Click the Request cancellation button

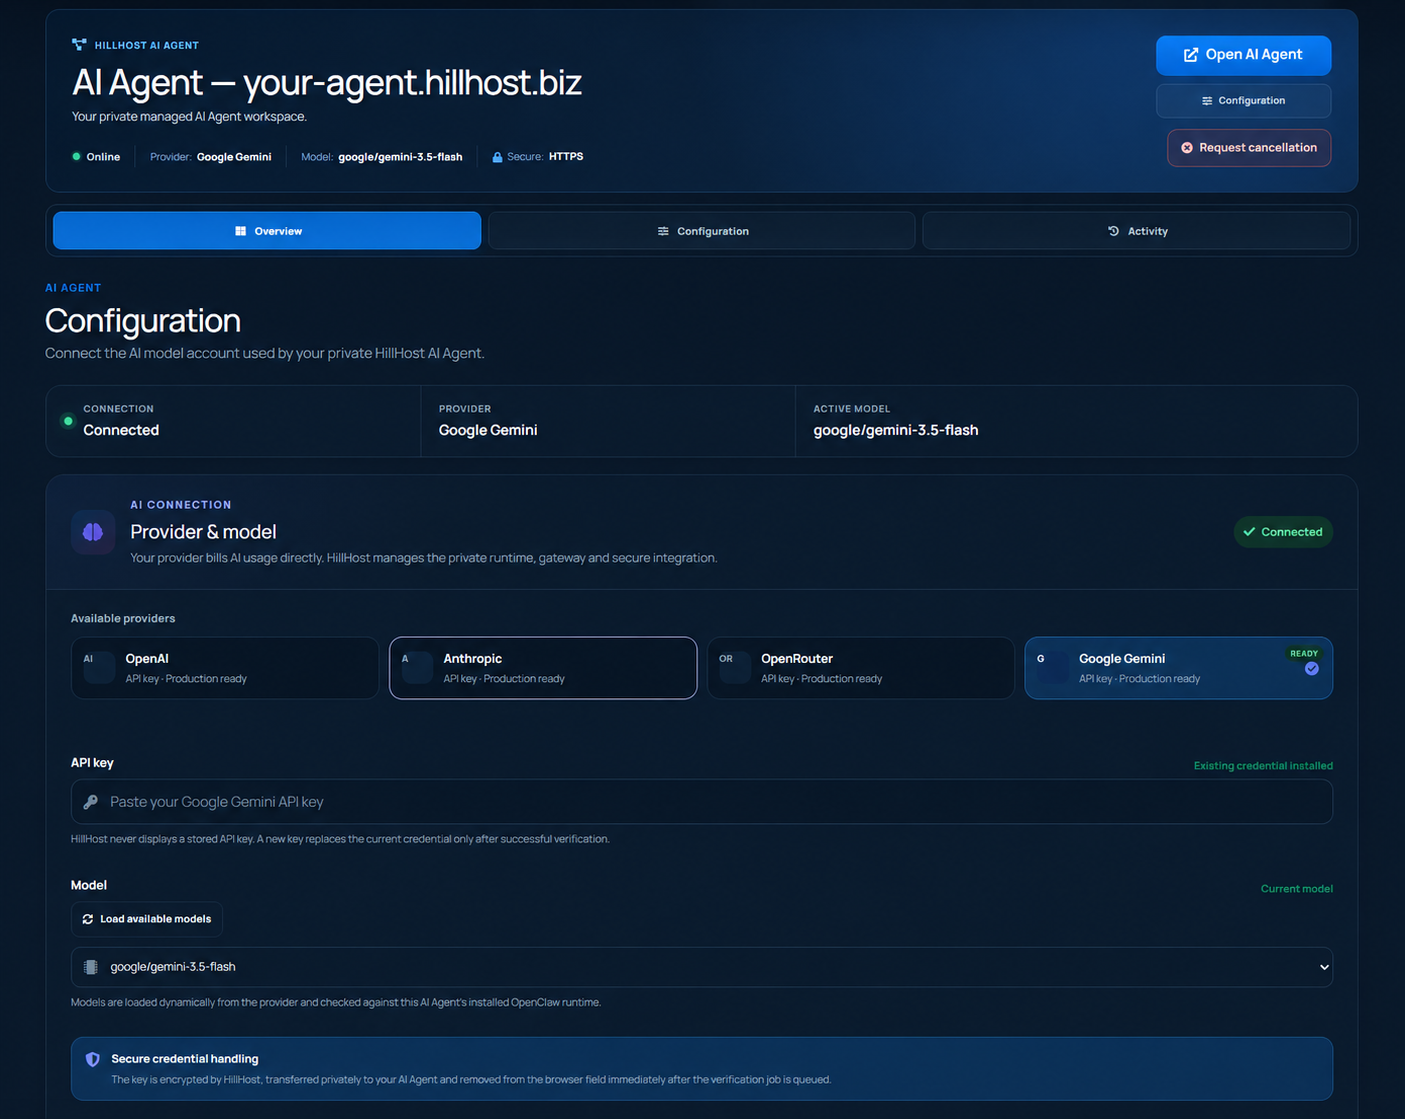(x=1249, y=148)
